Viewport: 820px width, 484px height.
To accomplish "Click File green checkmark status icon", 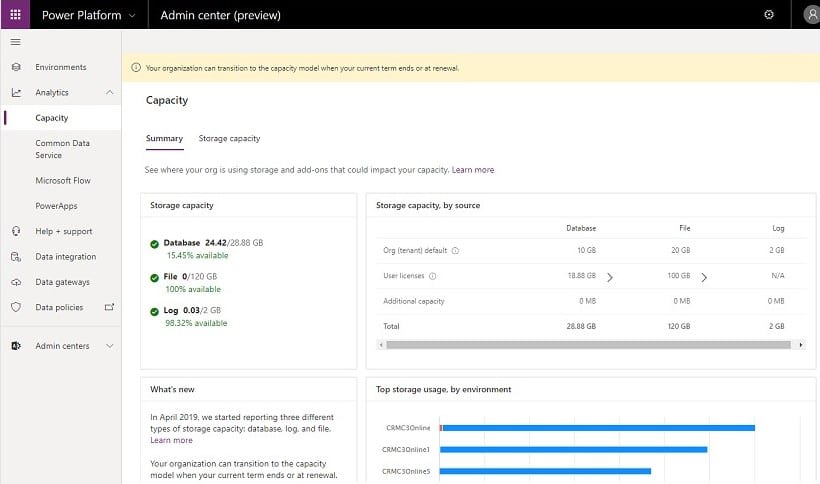I will [154, 278].
